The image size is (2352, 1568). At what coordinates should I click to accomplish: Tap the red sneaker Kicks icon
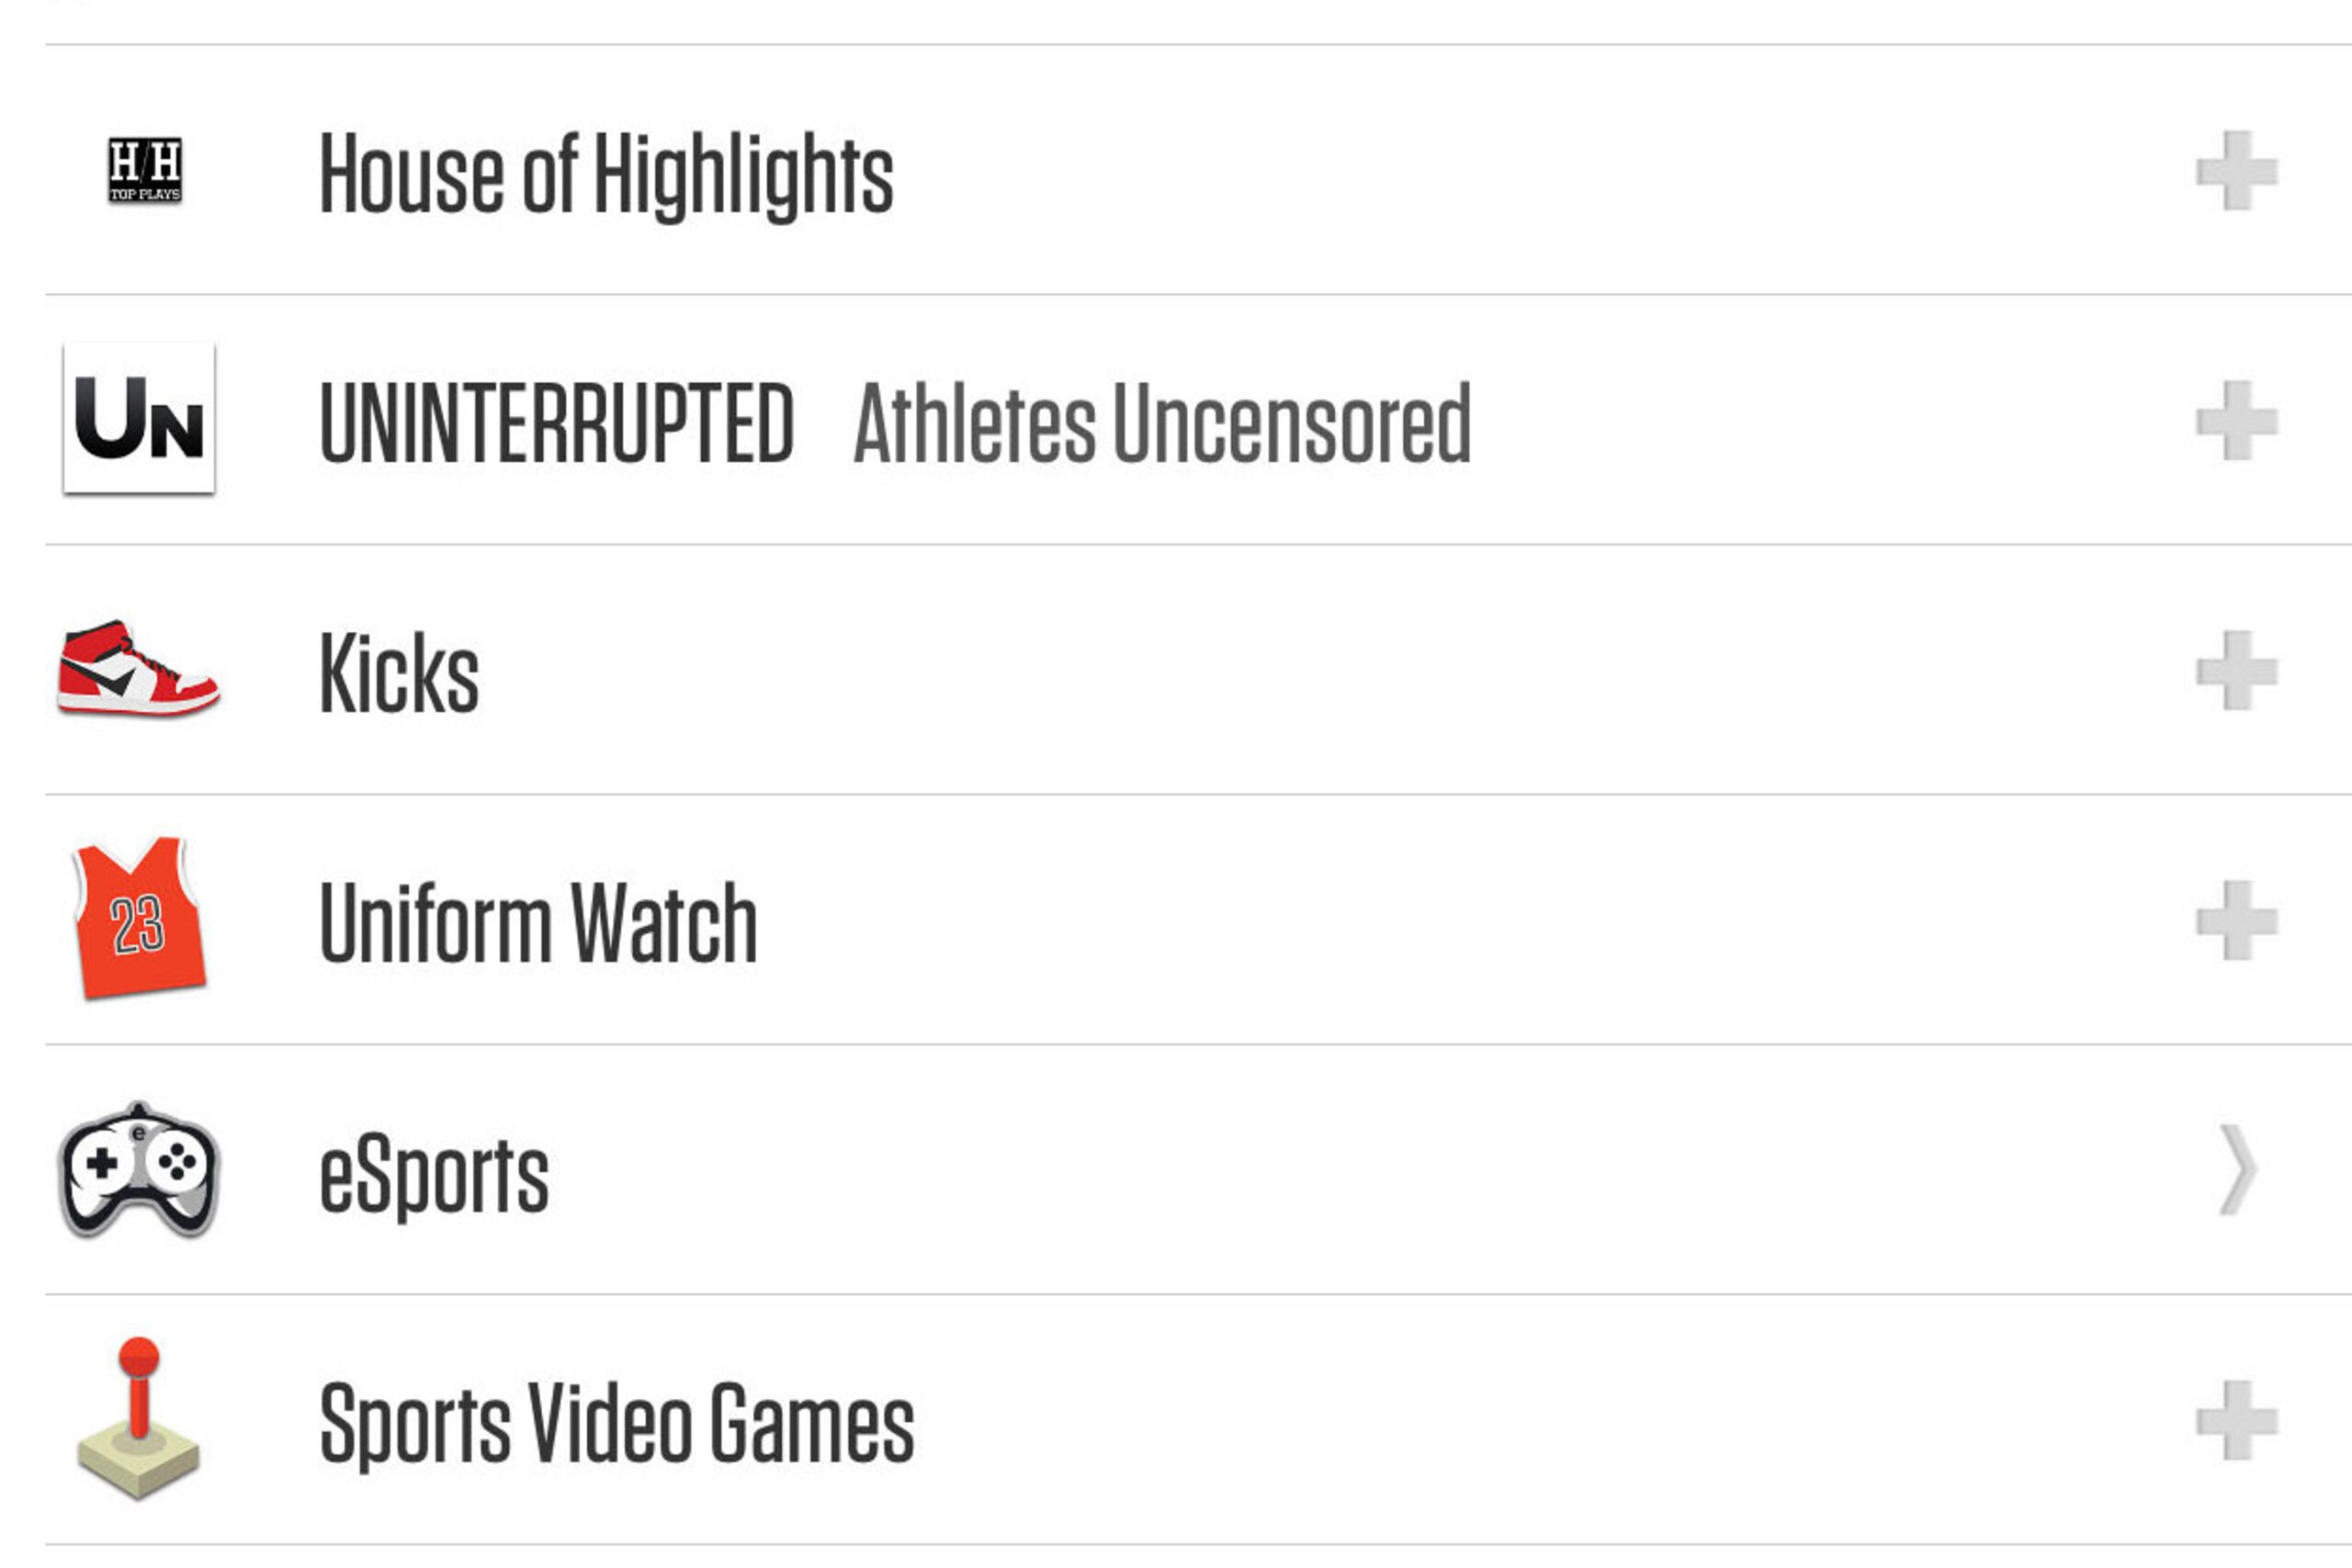coord(138,668)
